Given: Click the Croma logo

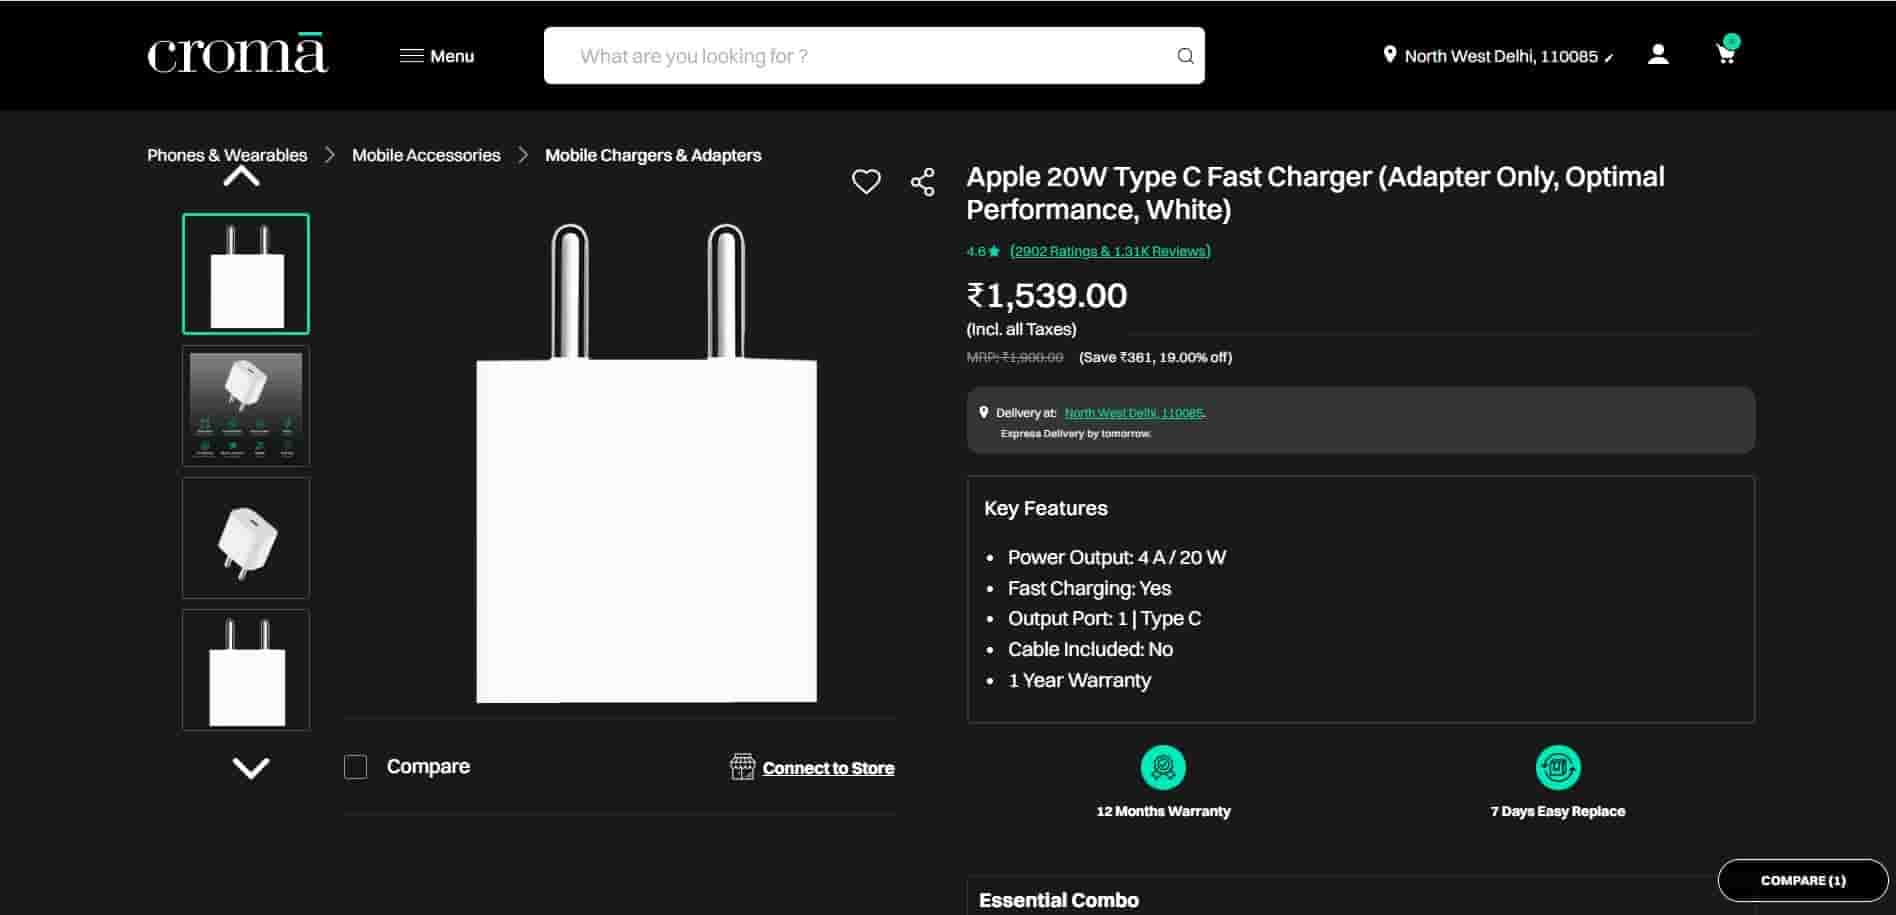Looking at the screenshot, I should (238, 55).
